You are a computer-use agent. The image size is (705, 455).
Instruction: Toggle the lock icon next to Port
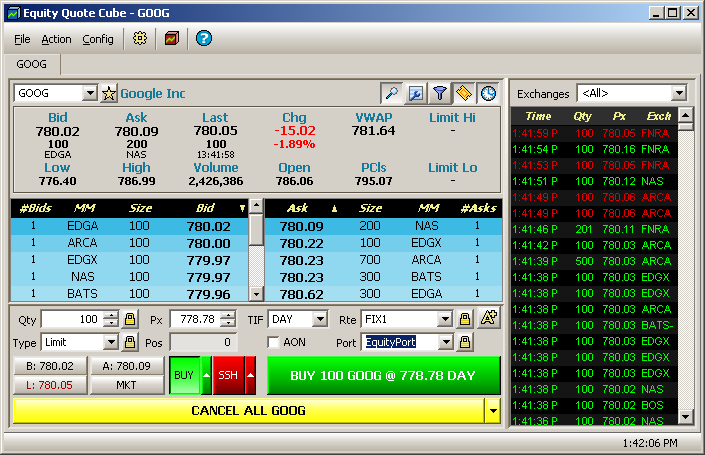pos(465,343)
